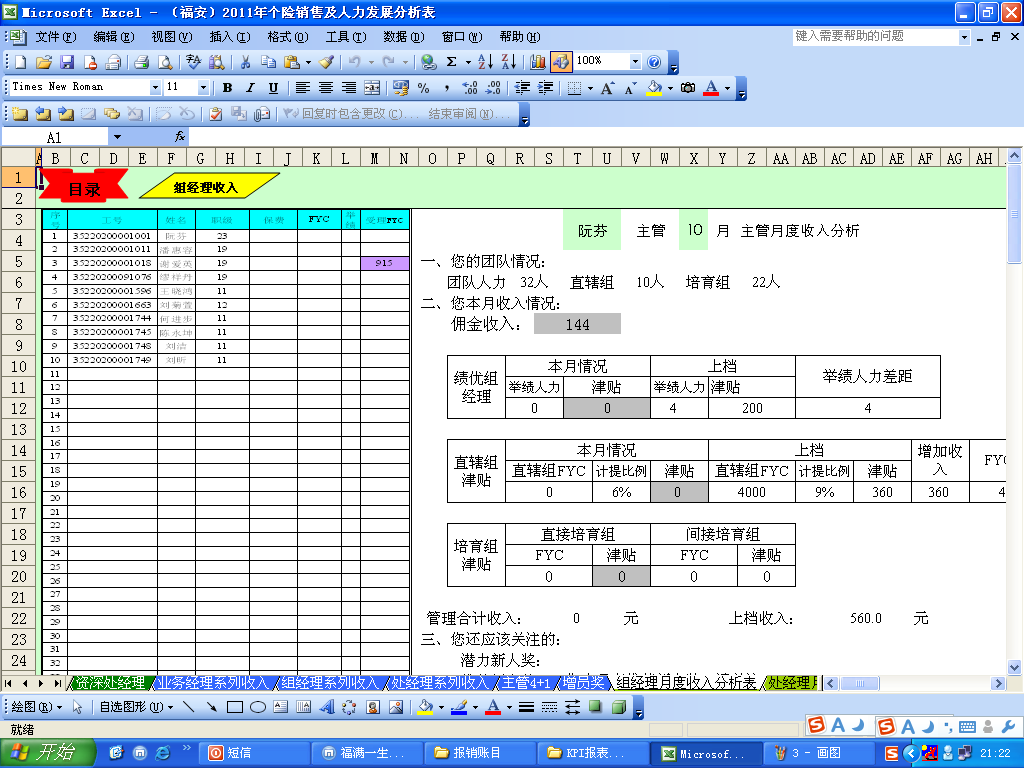Switch to the 报销账目 taskbar window
This screenshot has width=1024, height=768.
[x=480, y=753]
